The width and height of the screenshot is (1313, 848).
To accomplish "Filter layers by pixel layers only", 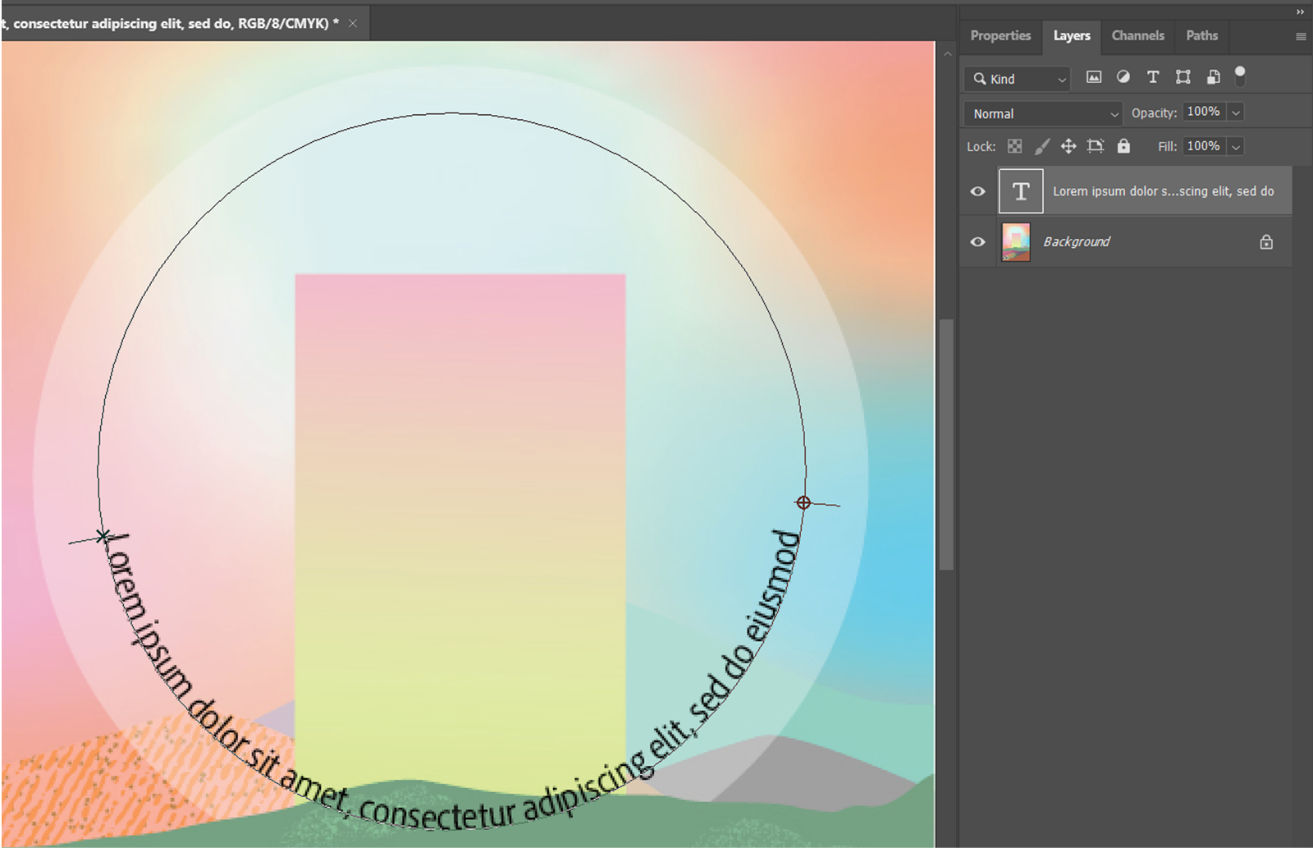I will pos(1093,77).
